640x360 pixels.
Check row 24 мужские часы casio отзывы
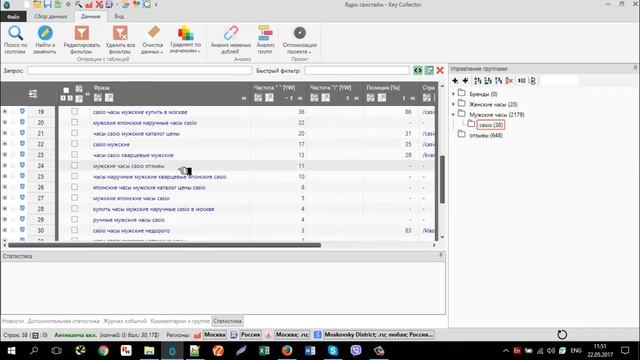pos(74,165)
